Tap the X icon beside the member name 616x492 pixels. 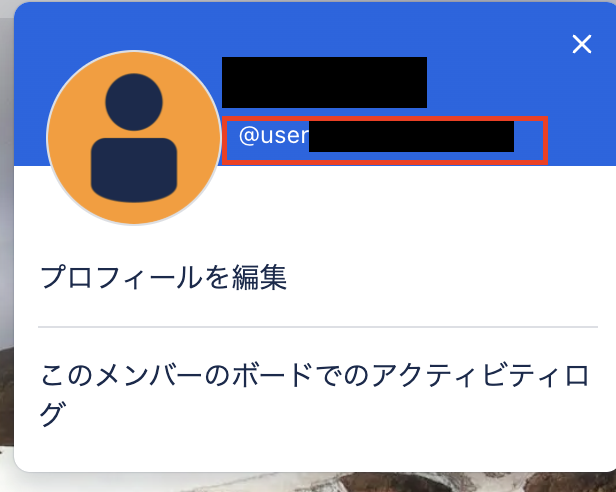[x=581, y=44]
